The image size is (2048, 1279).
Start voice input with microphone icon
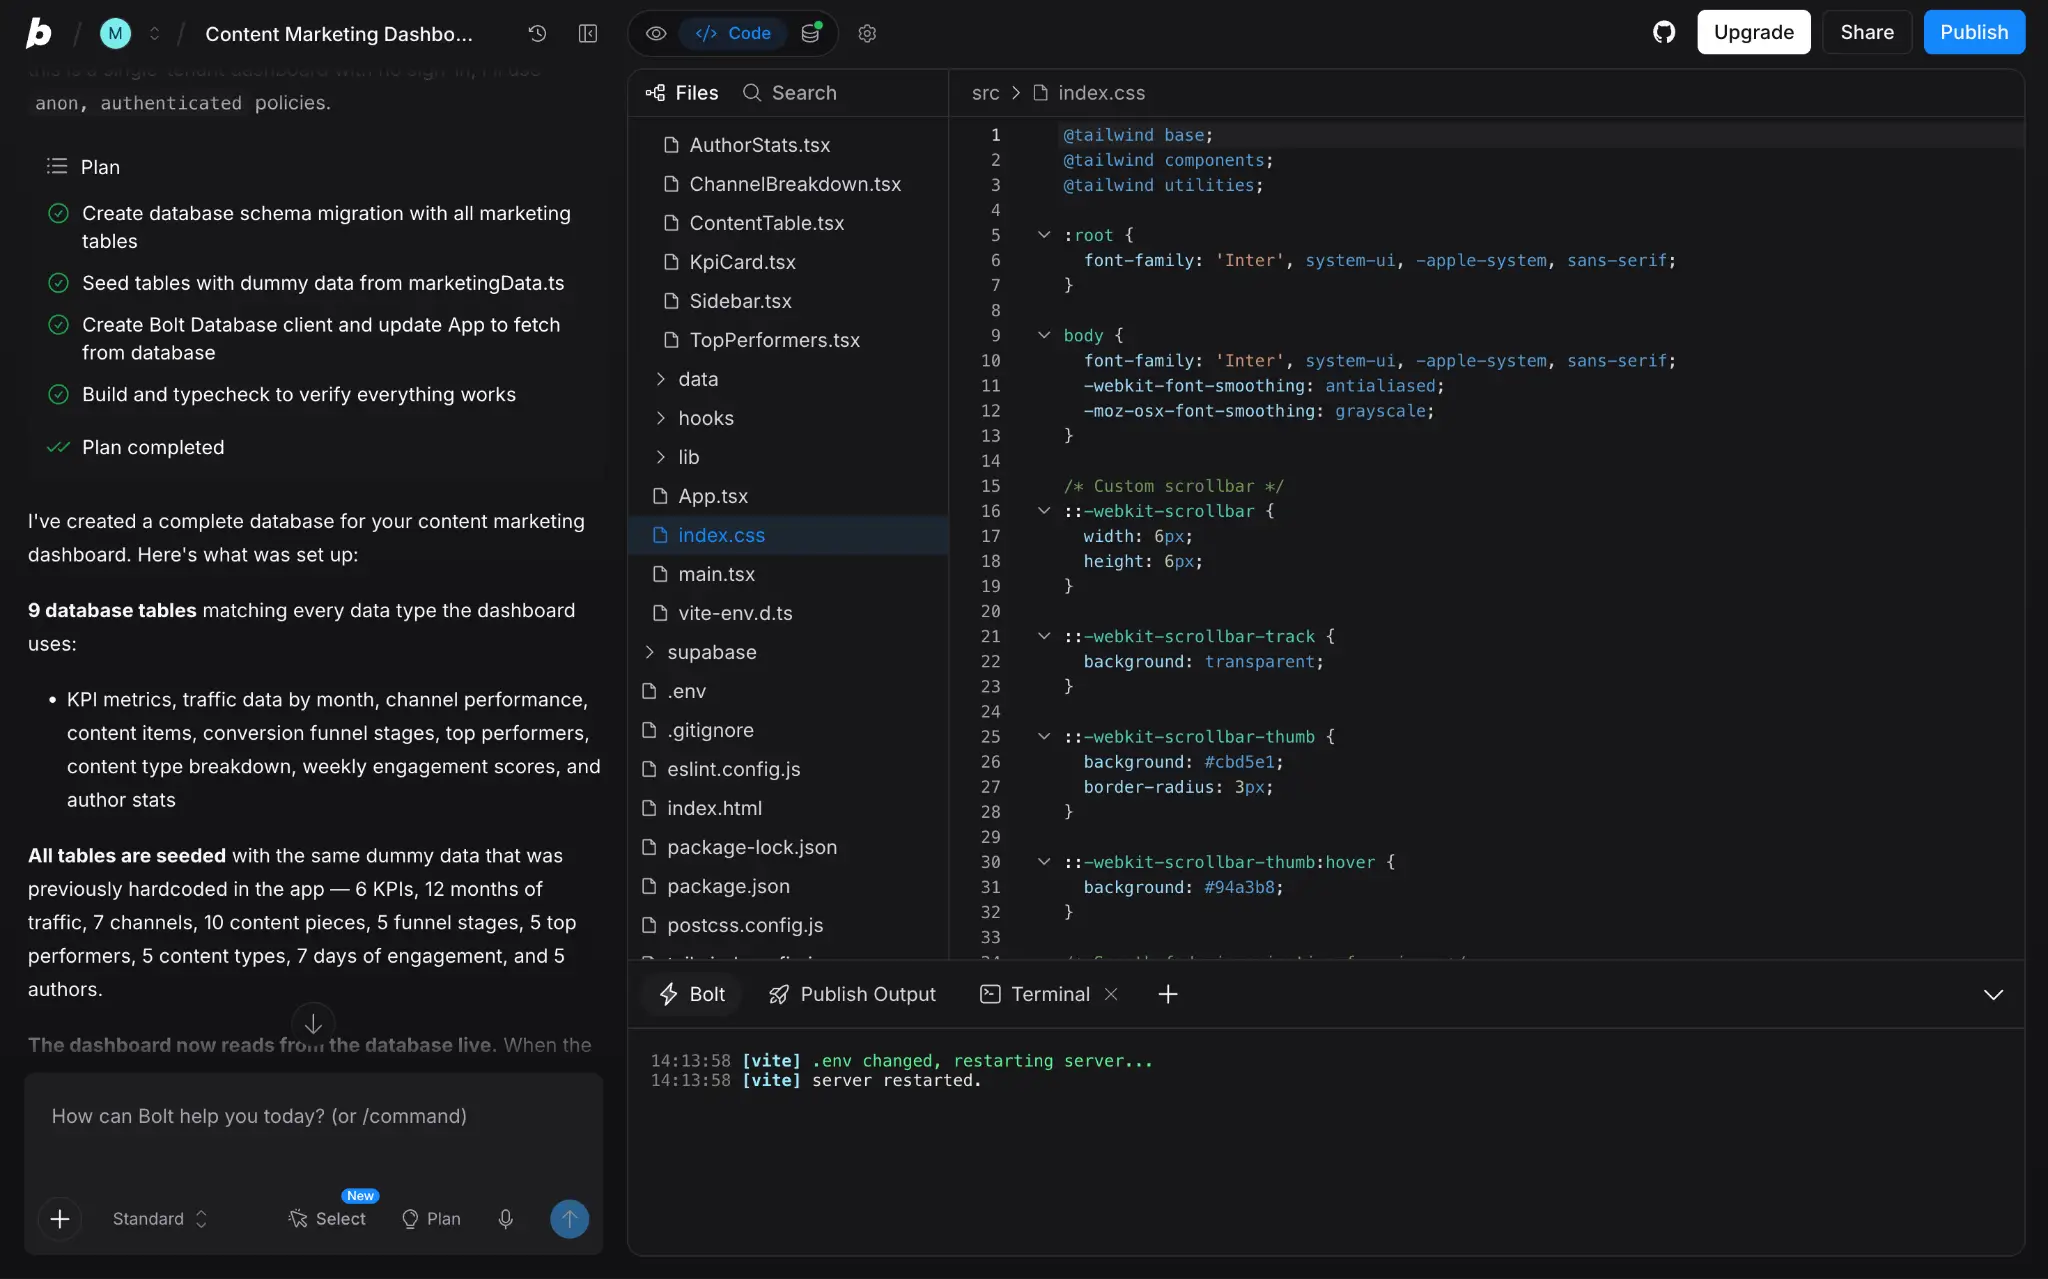pos(506,1218)
